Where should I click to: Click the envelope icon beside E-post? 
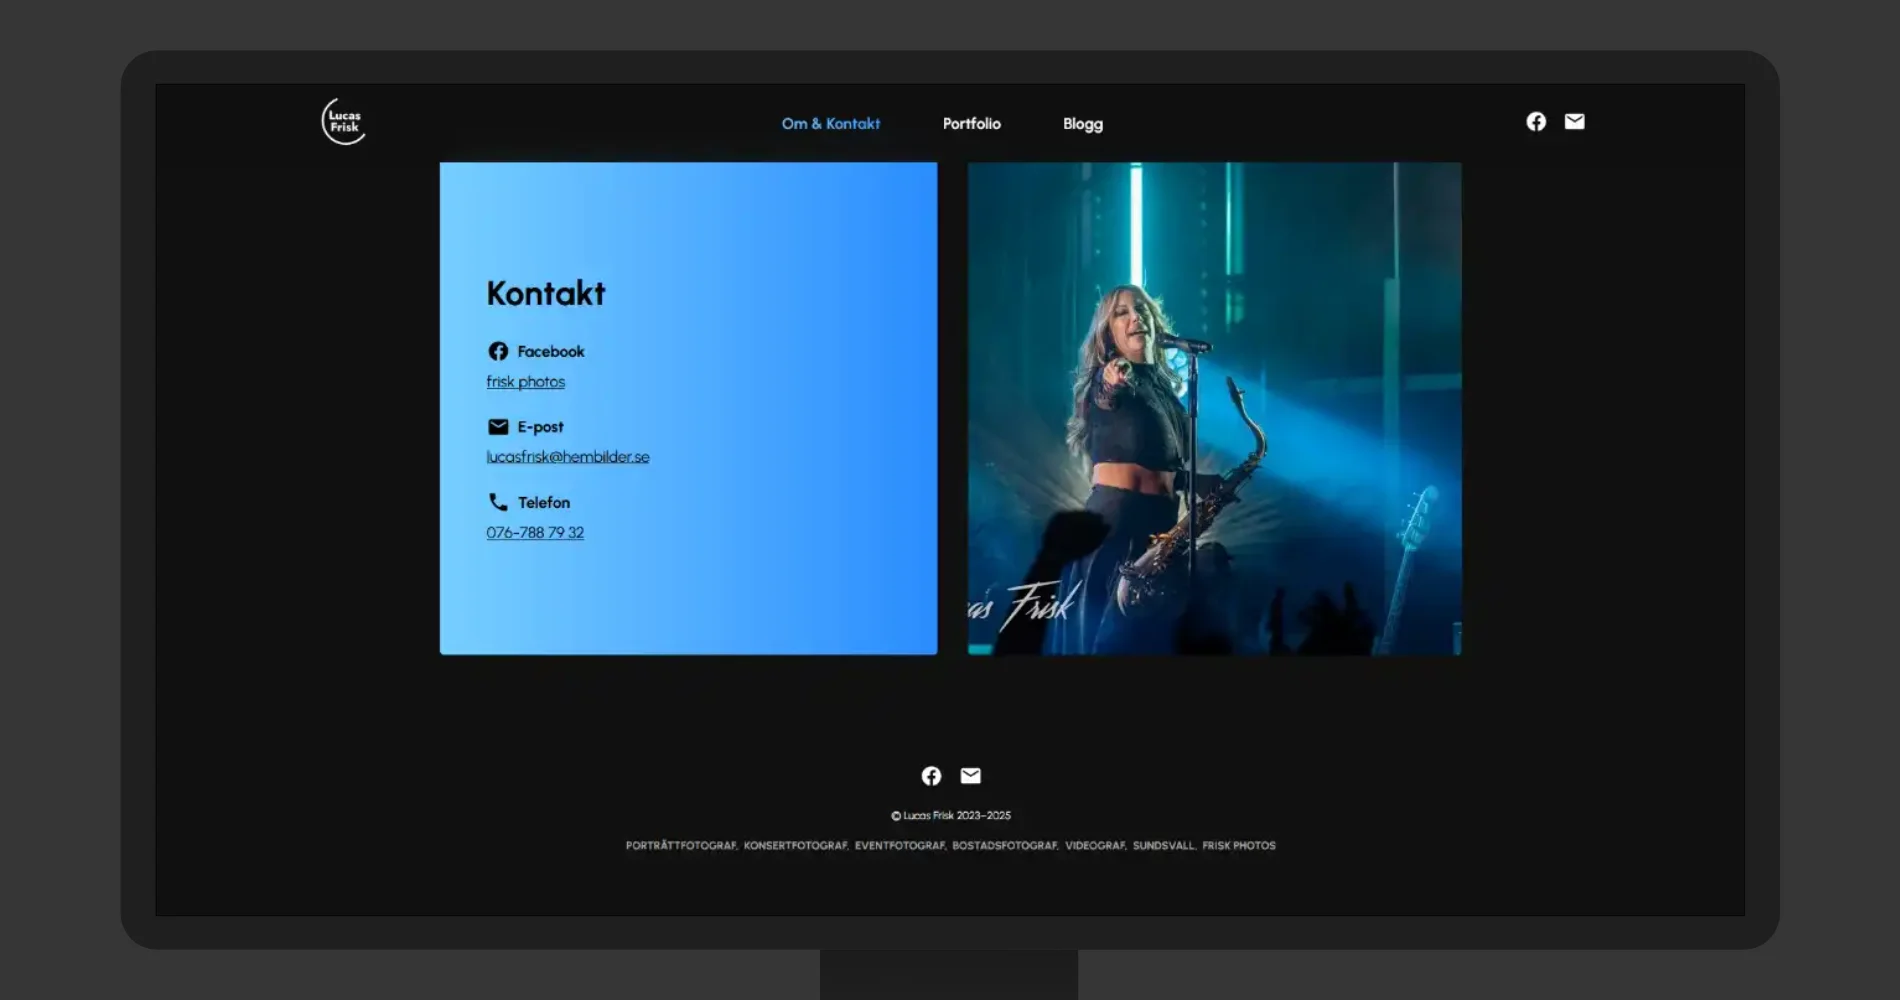pos(498,427)
